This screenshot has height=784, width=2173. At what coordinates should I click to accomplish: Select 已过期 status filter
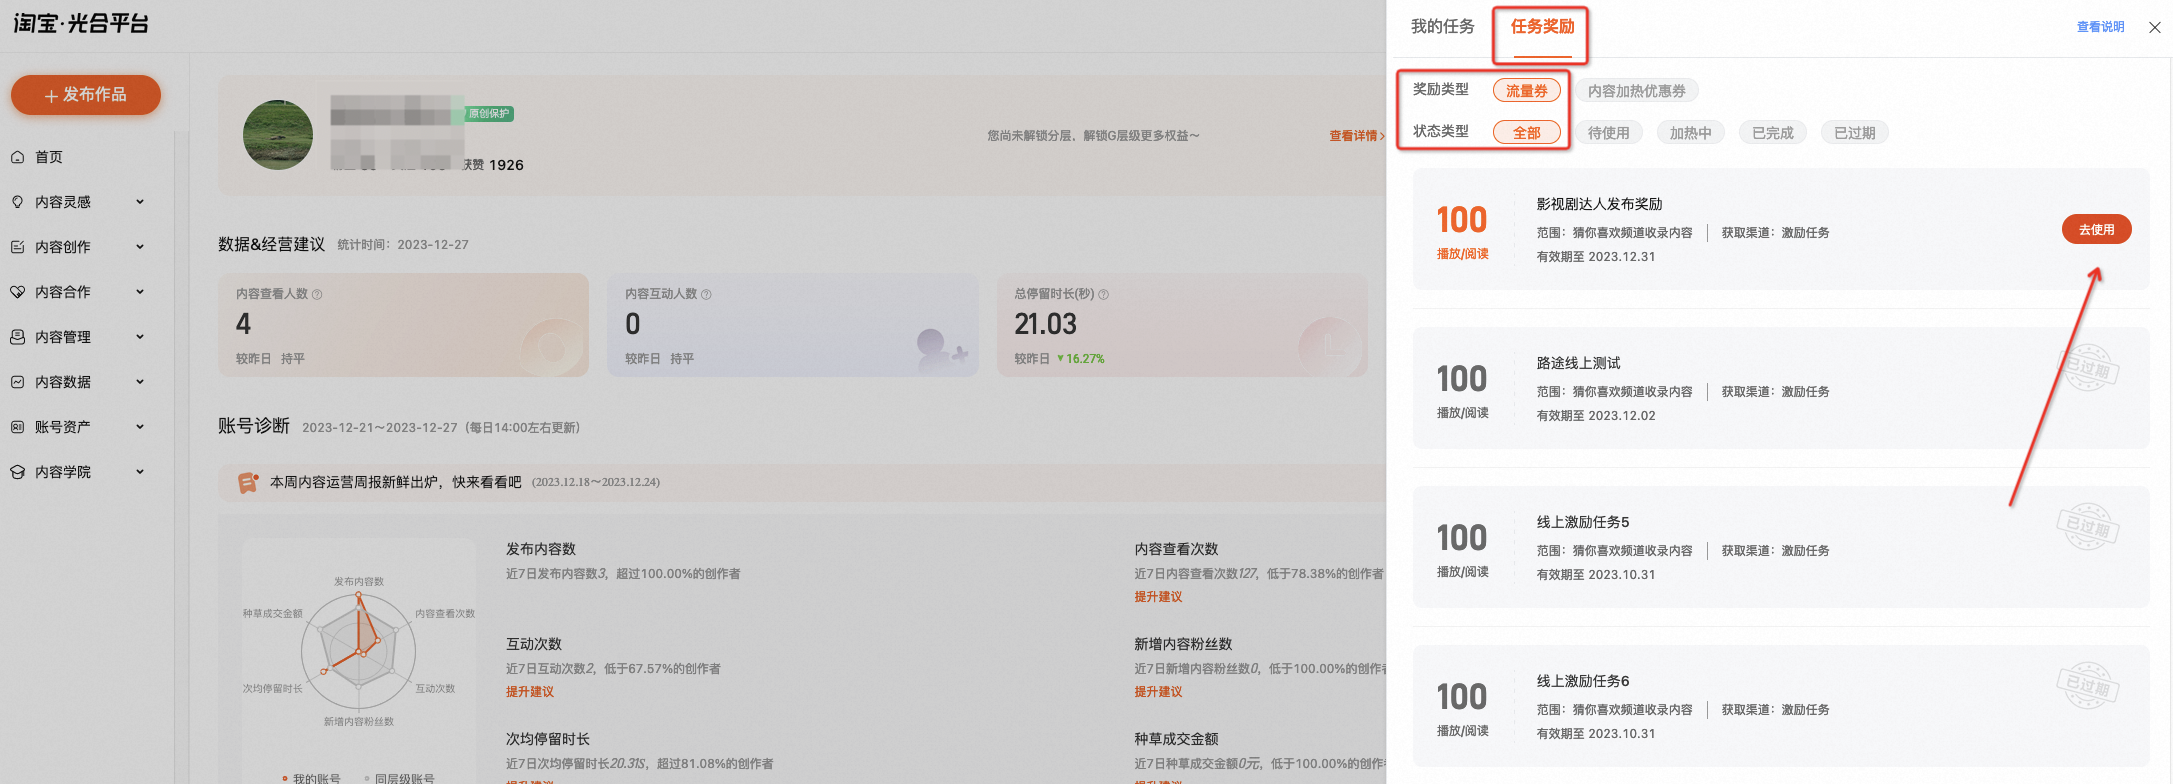click(1855, 133)
